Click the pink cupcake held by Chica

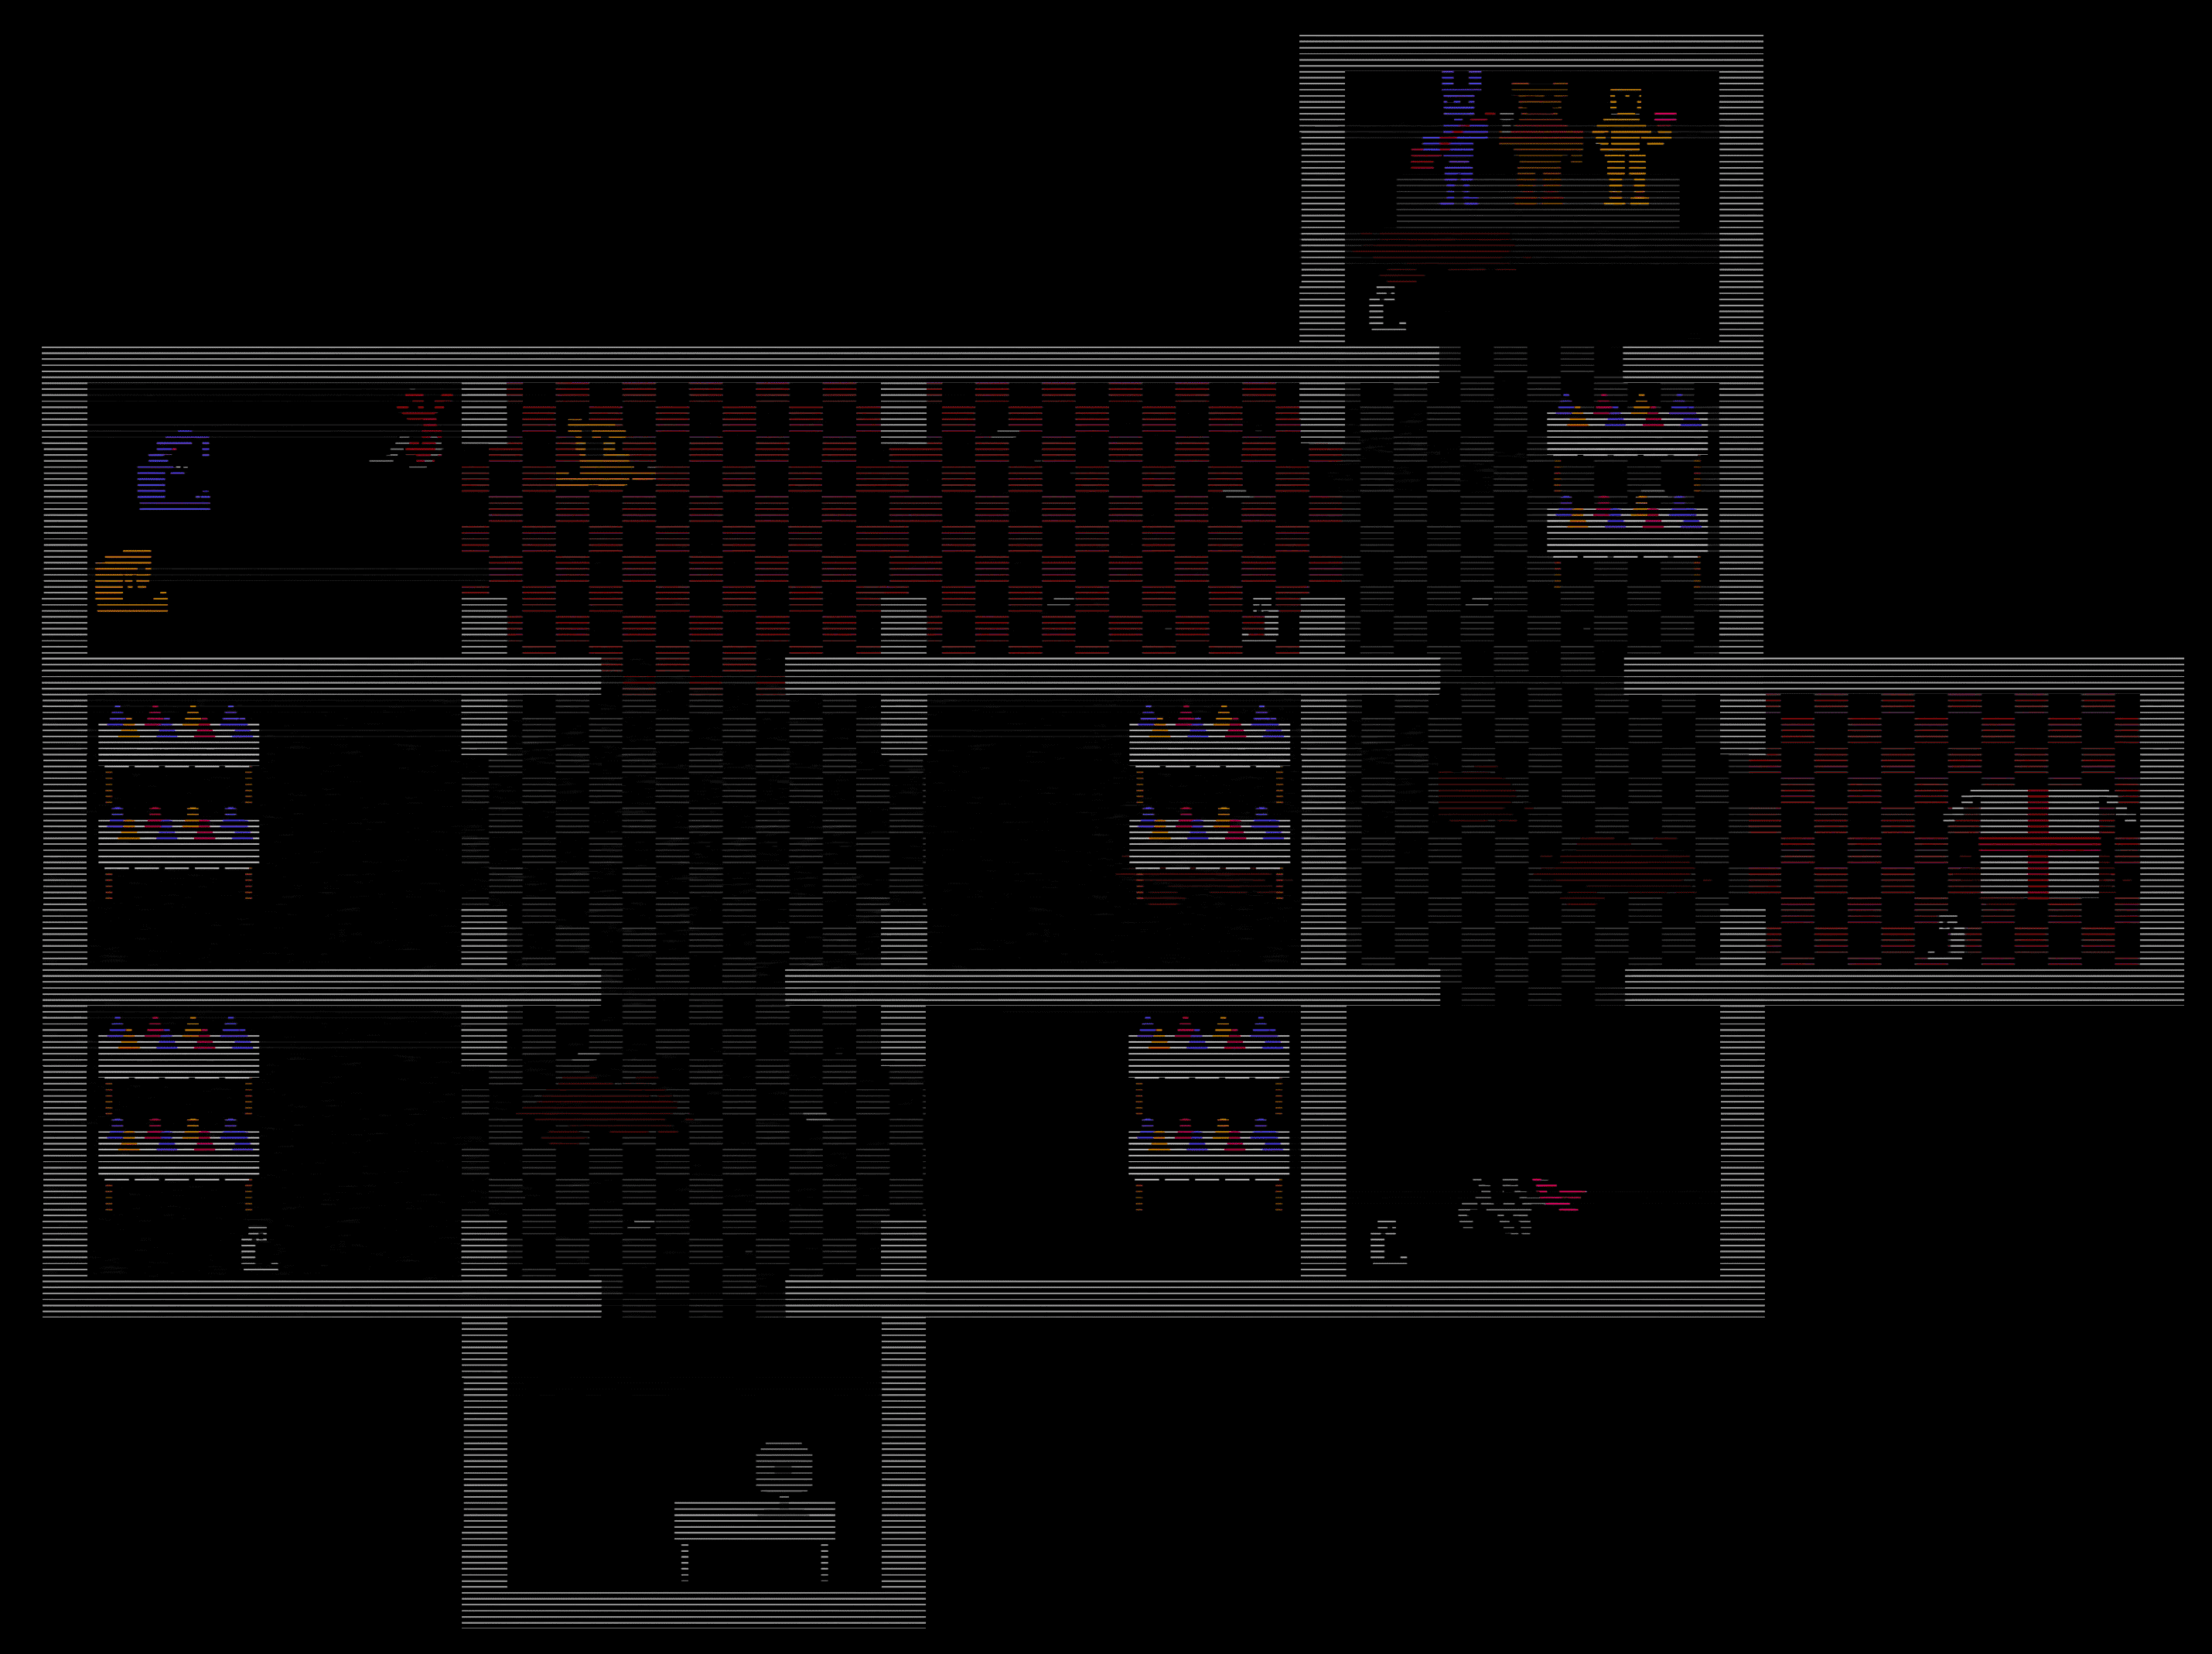click(1665, 118)
